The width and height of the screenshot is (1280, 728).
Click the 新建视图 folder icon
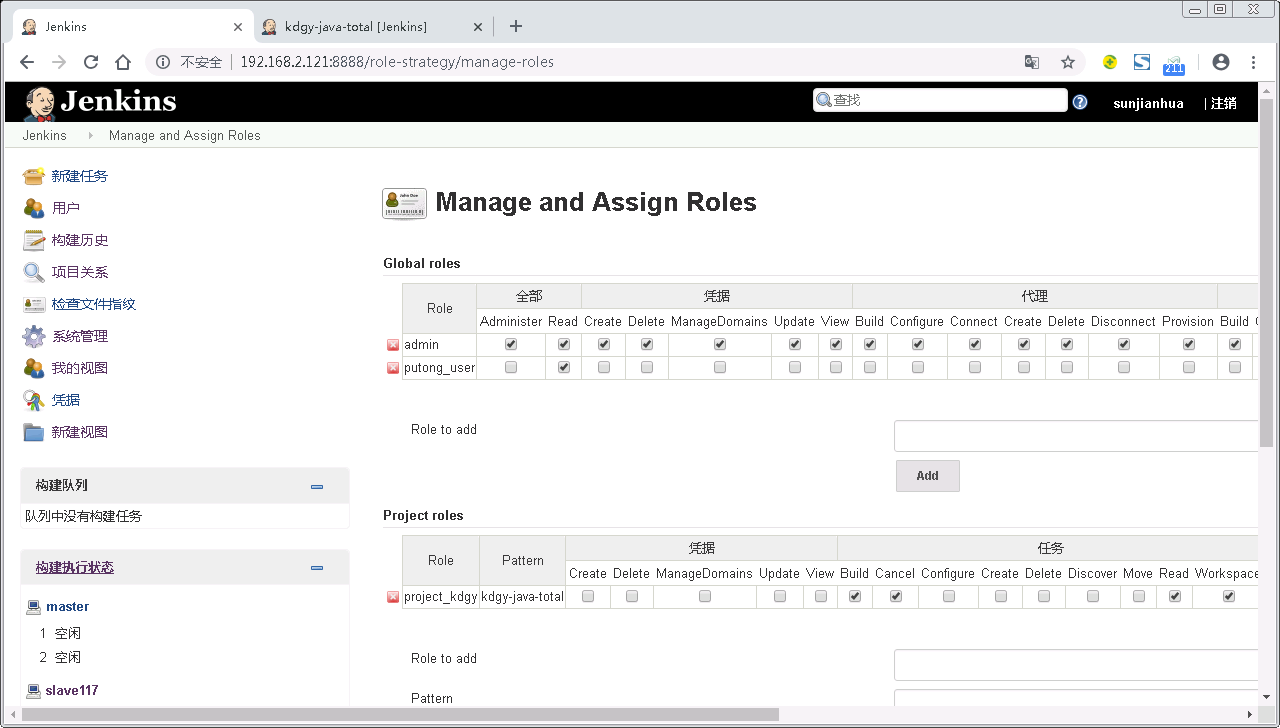tap(34, 432)
